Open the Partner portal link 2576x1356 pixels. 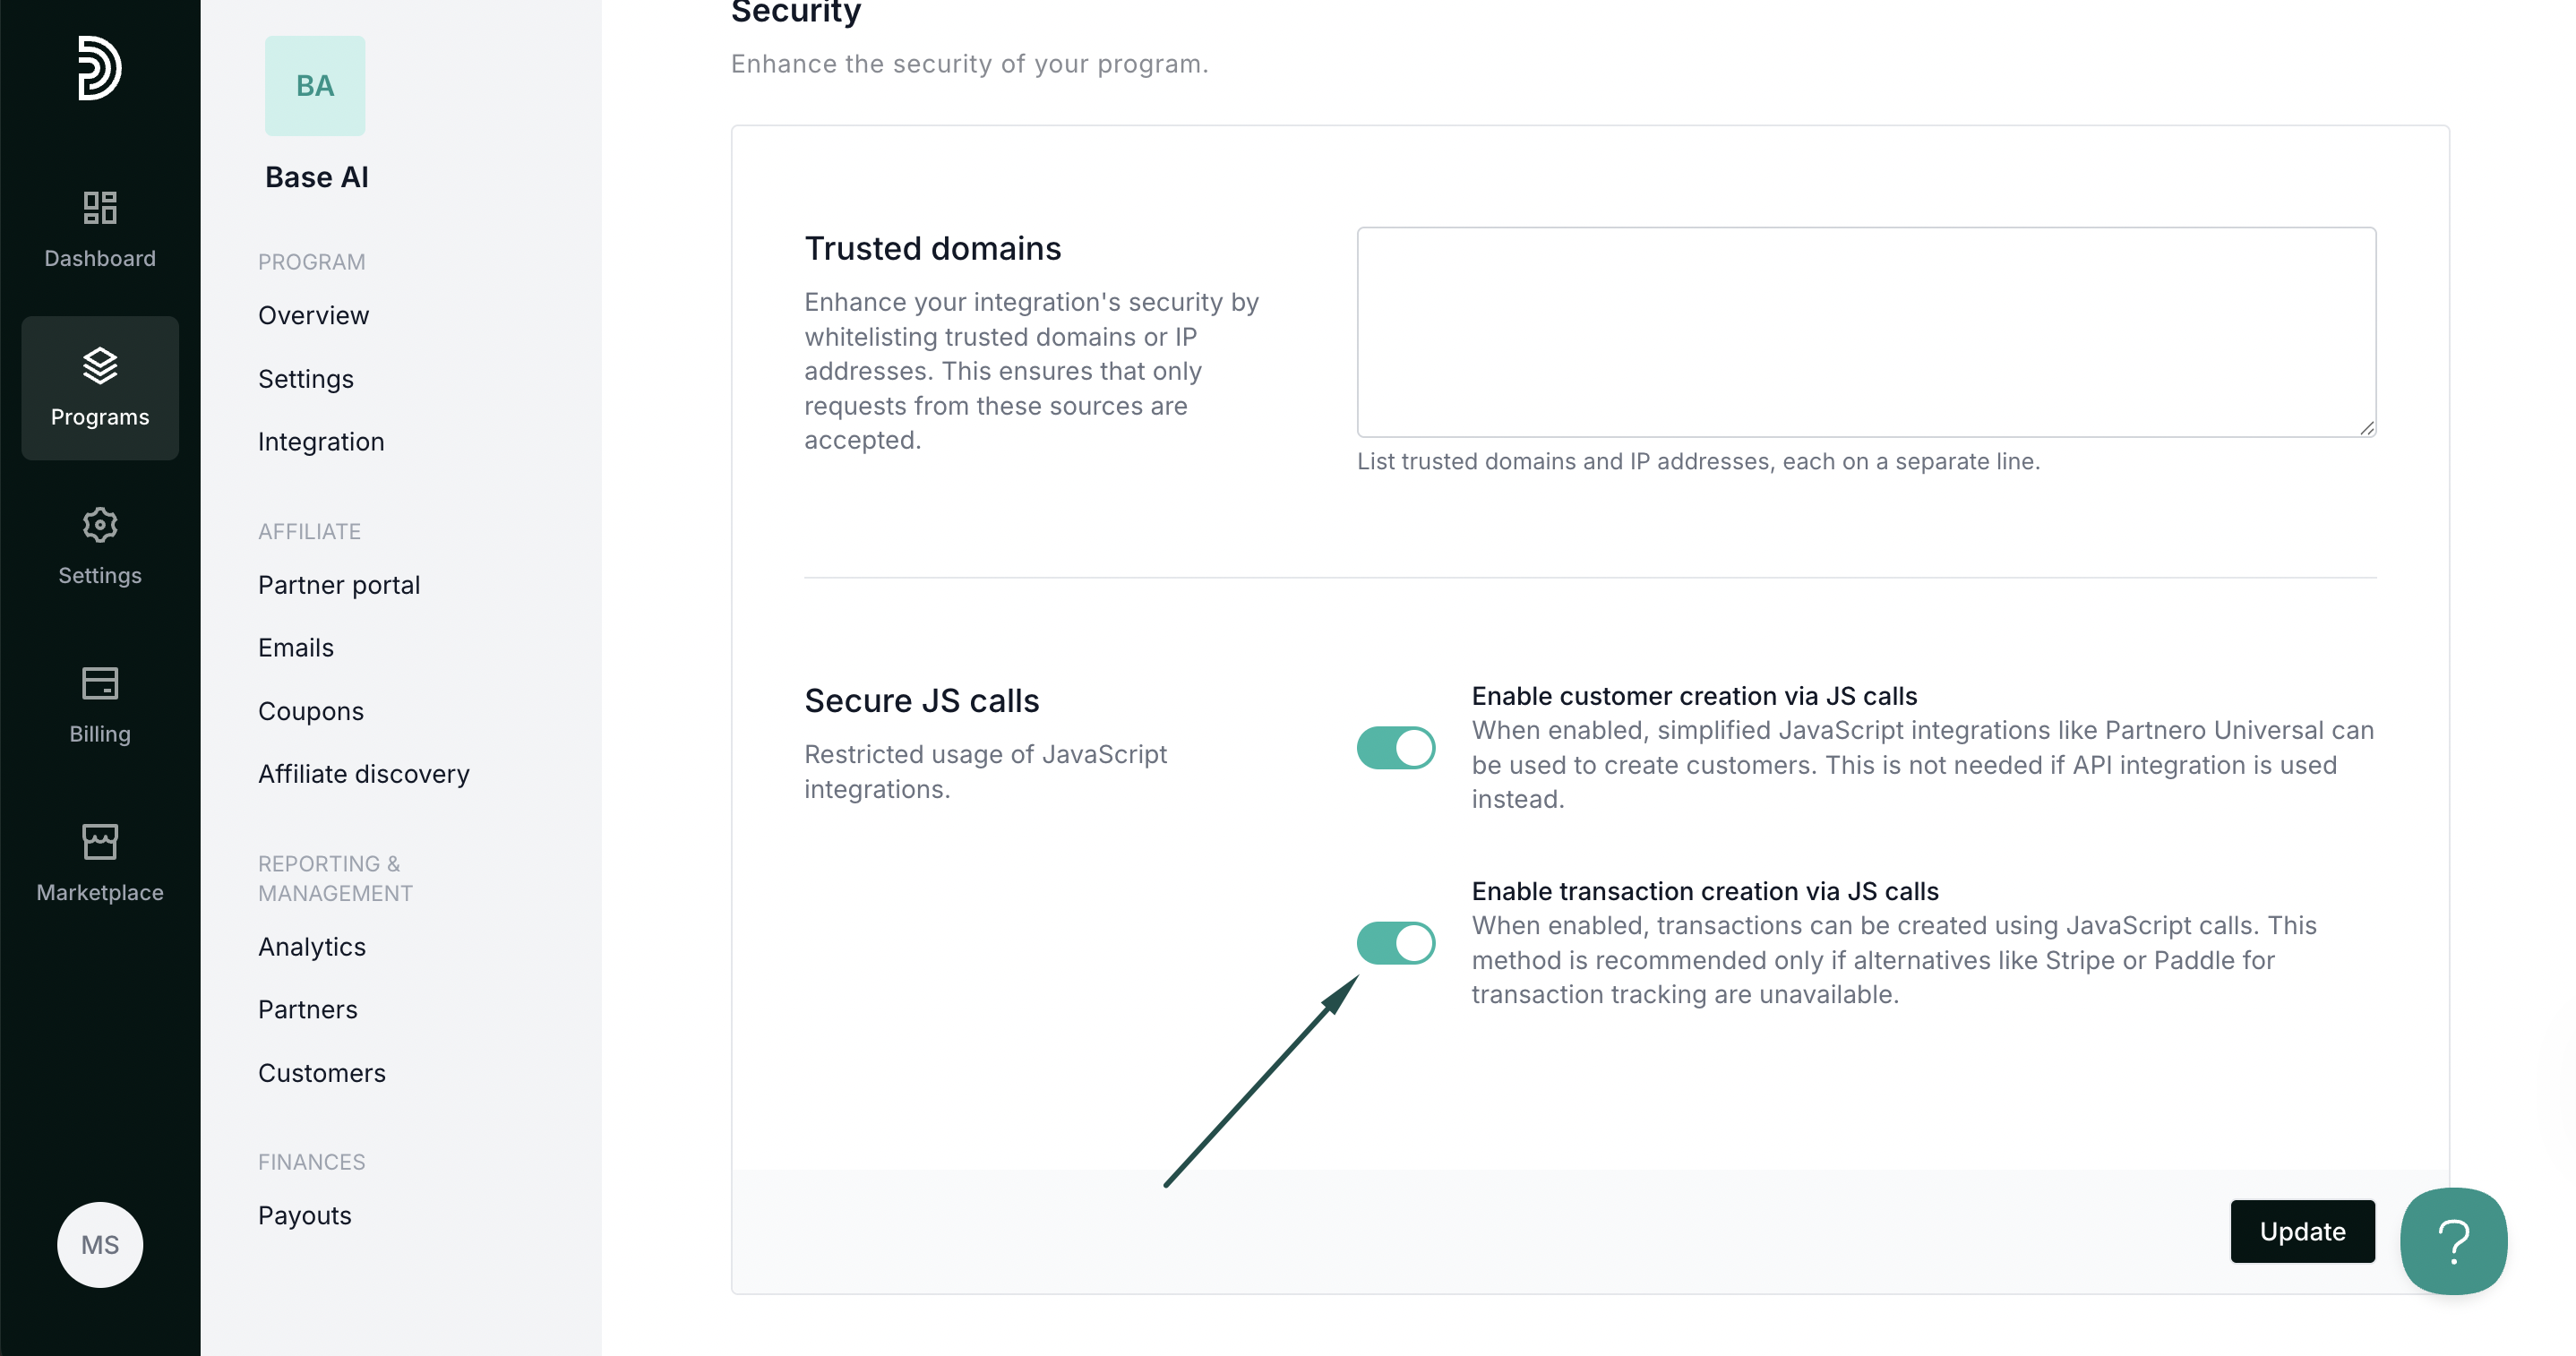tap(339, 585)
